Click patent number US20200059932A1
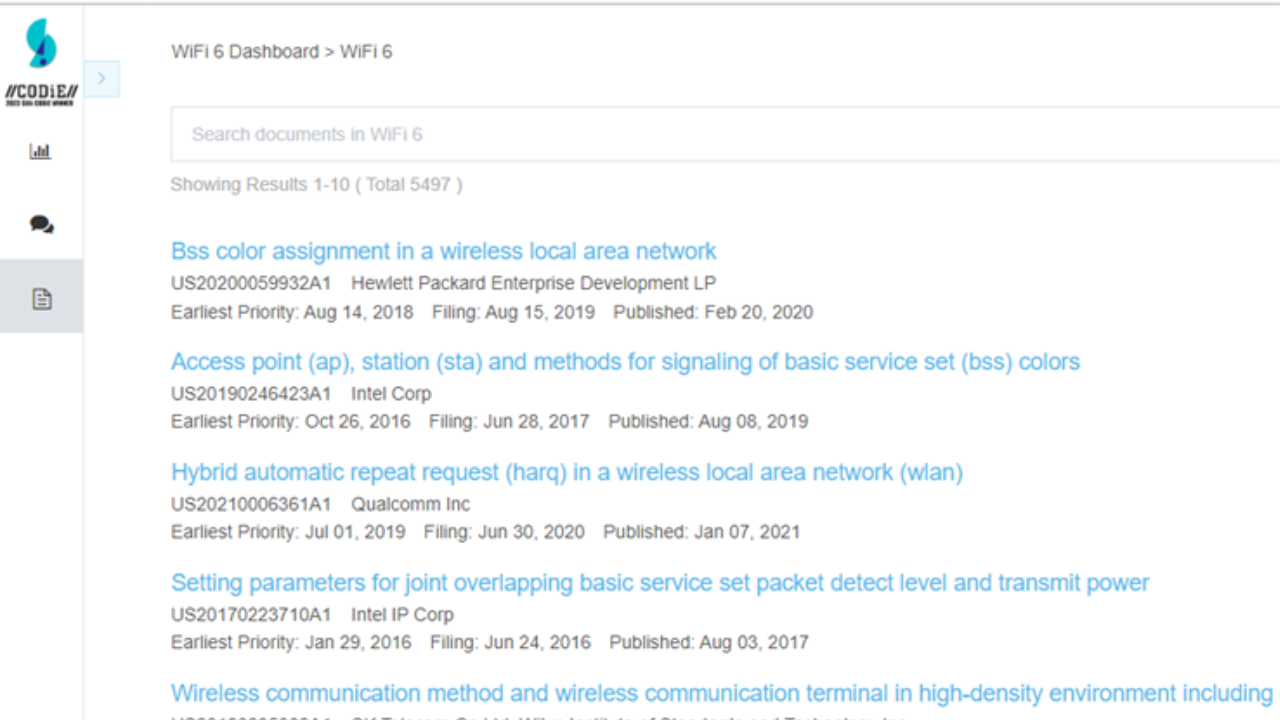 click(x=251, y=283)
